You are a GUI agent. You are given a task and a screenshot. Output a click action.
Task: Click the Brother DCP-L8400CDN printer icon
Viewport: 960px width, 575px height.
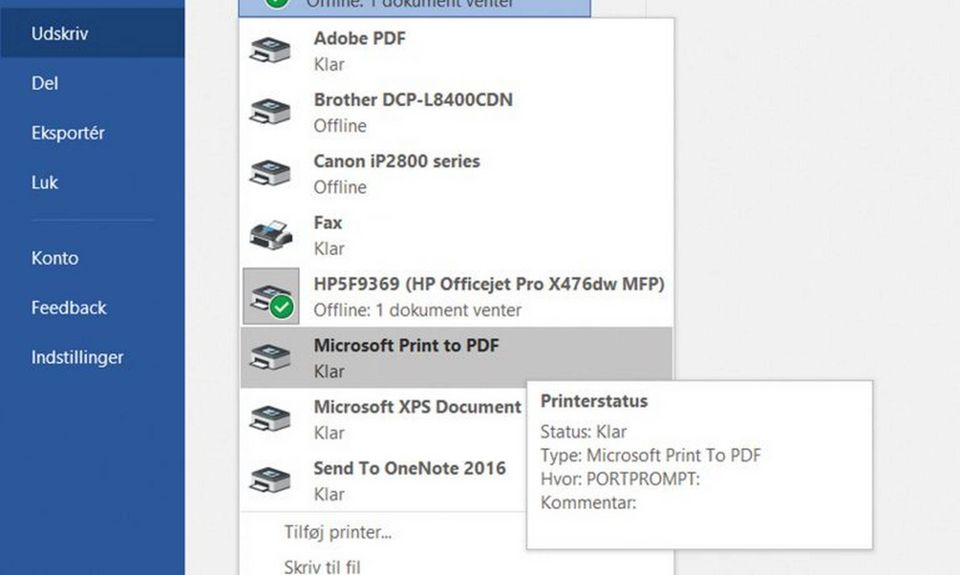click(270, 112)
